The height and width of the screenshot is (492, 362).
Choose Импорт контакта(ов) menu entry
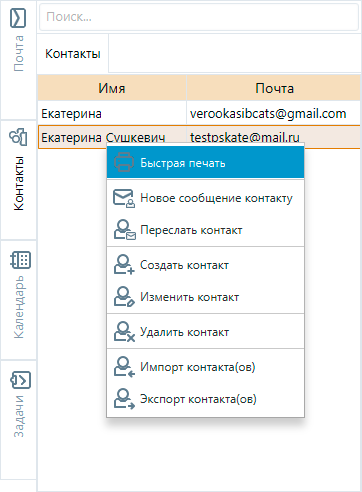pyautogui.click(x=205, y=367)
